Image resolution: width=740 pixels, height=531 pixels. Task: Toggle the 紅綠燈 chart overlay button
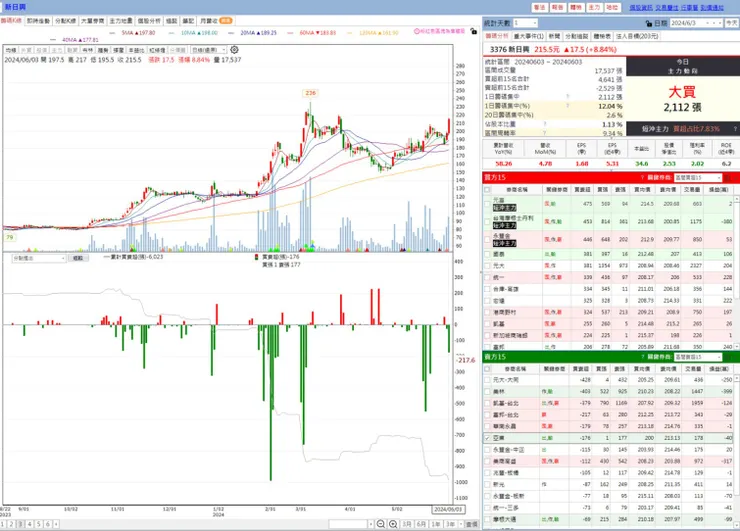[157, 50]
